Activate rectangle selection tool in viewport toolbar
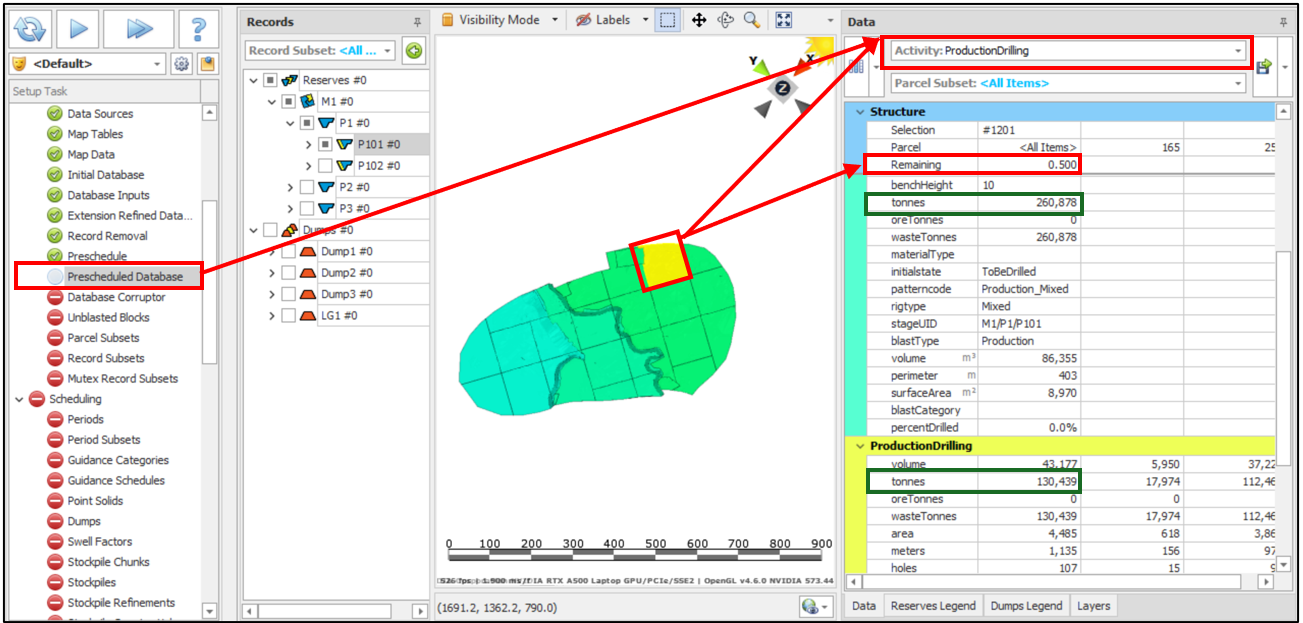Viewport: 1303px width, 623px height. (667, 20)
